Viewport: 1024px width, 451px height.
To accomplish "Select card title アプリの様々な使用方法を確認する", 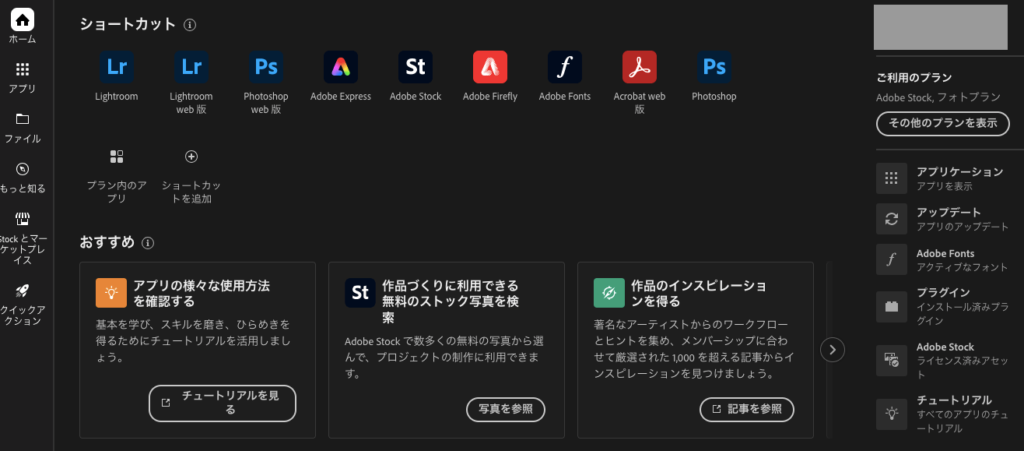I will [x=201, y=294].
